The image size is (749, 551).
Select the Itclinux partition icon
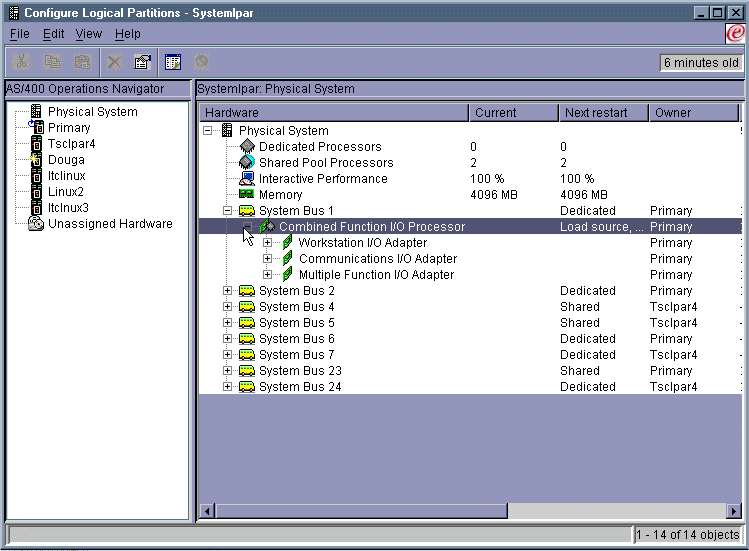[x=36, y=175]
